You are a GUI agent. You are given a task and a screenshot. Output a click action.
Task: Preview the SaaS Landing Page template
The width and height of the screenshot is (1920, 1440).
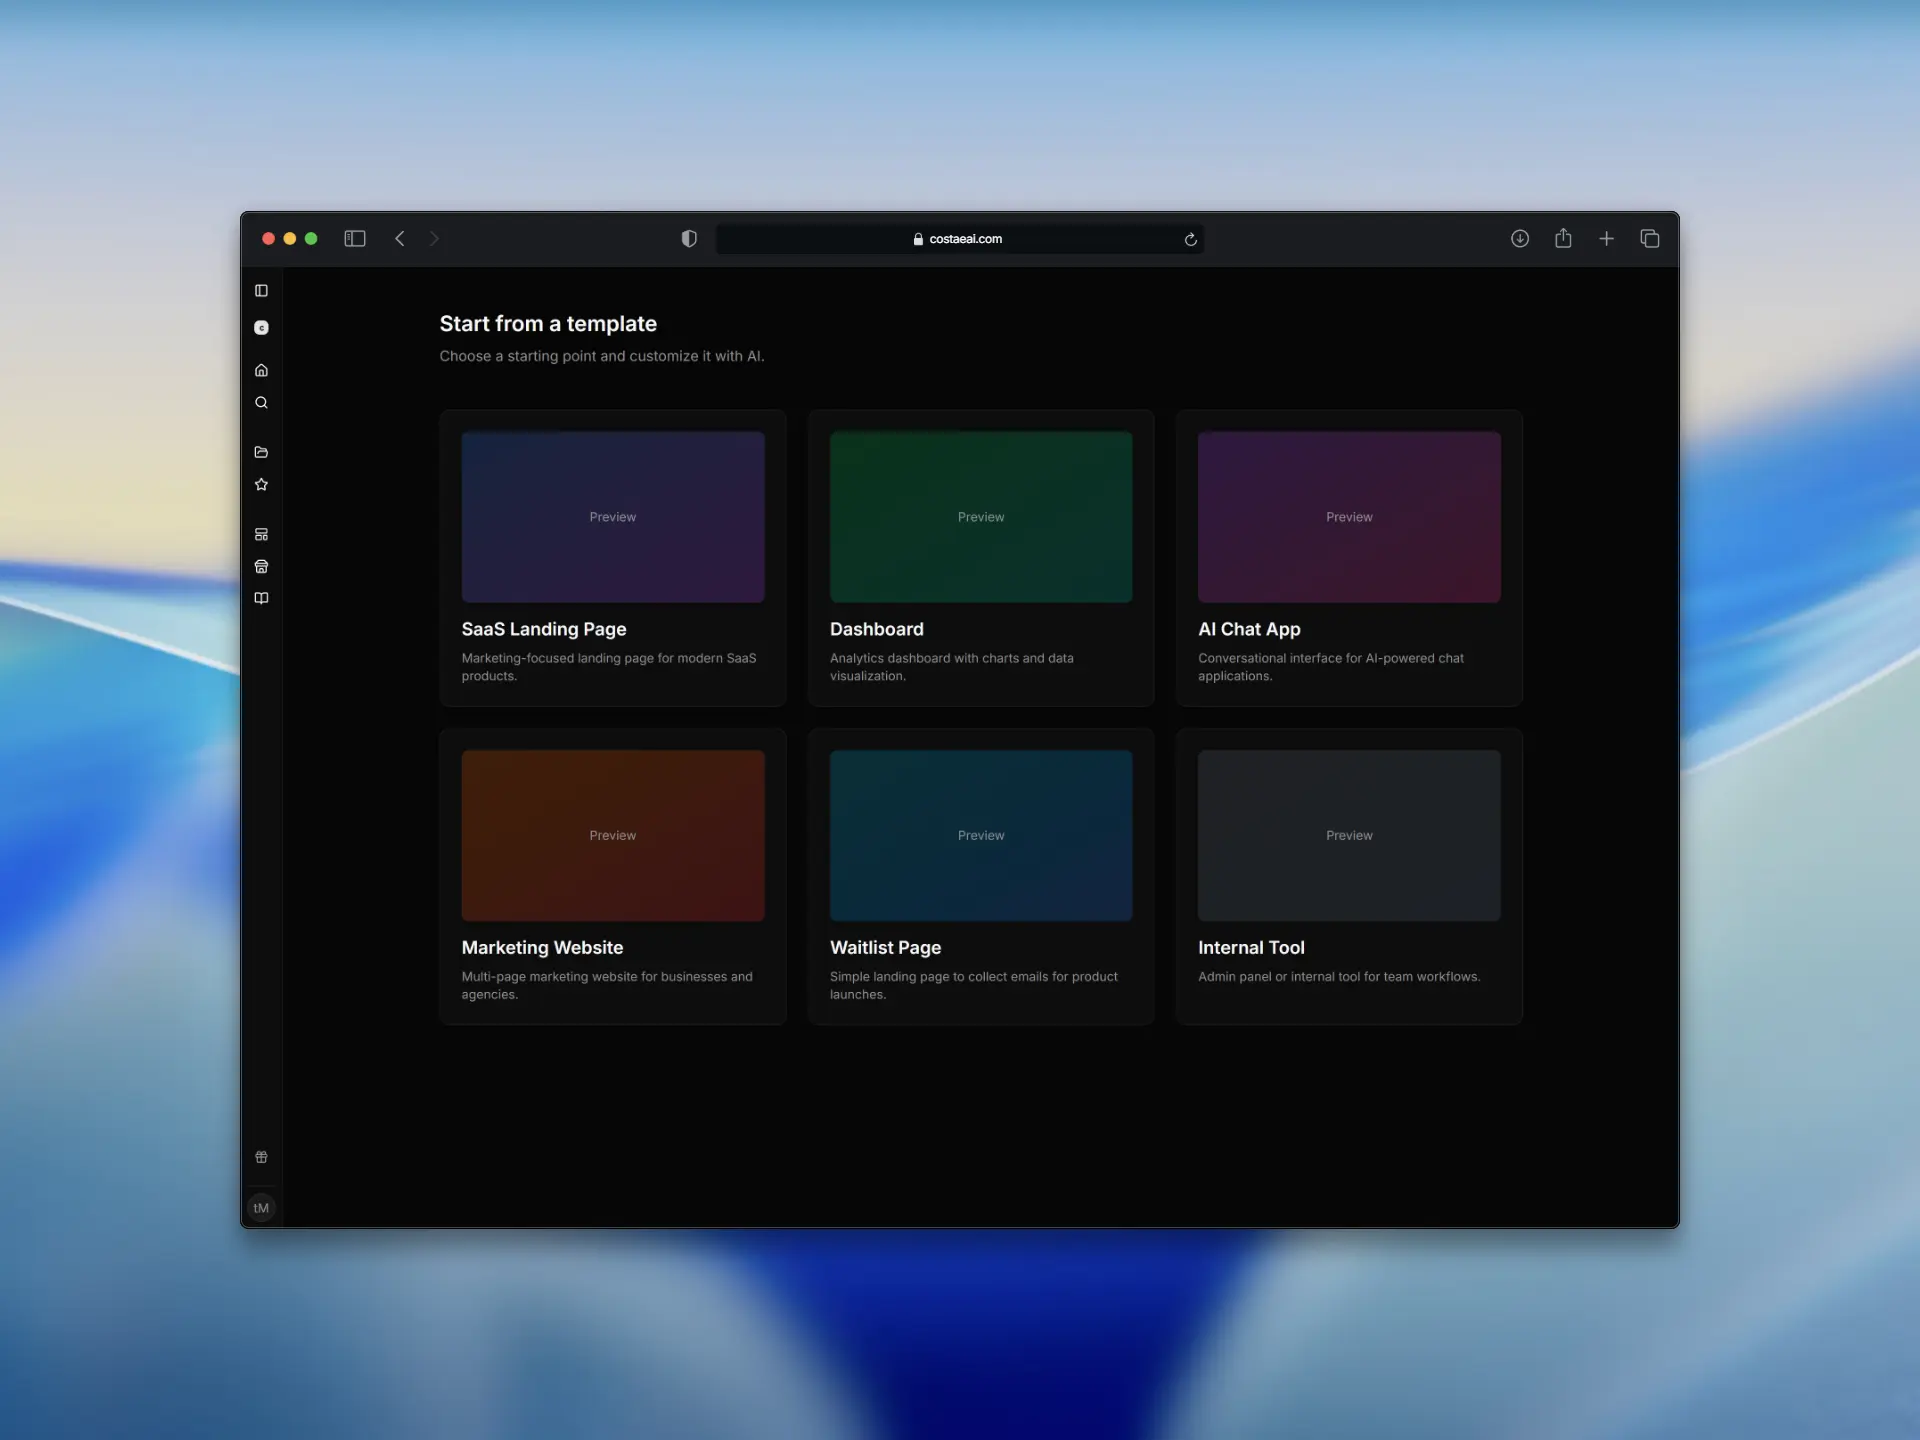pyautogui.click(x=613, y=517)
